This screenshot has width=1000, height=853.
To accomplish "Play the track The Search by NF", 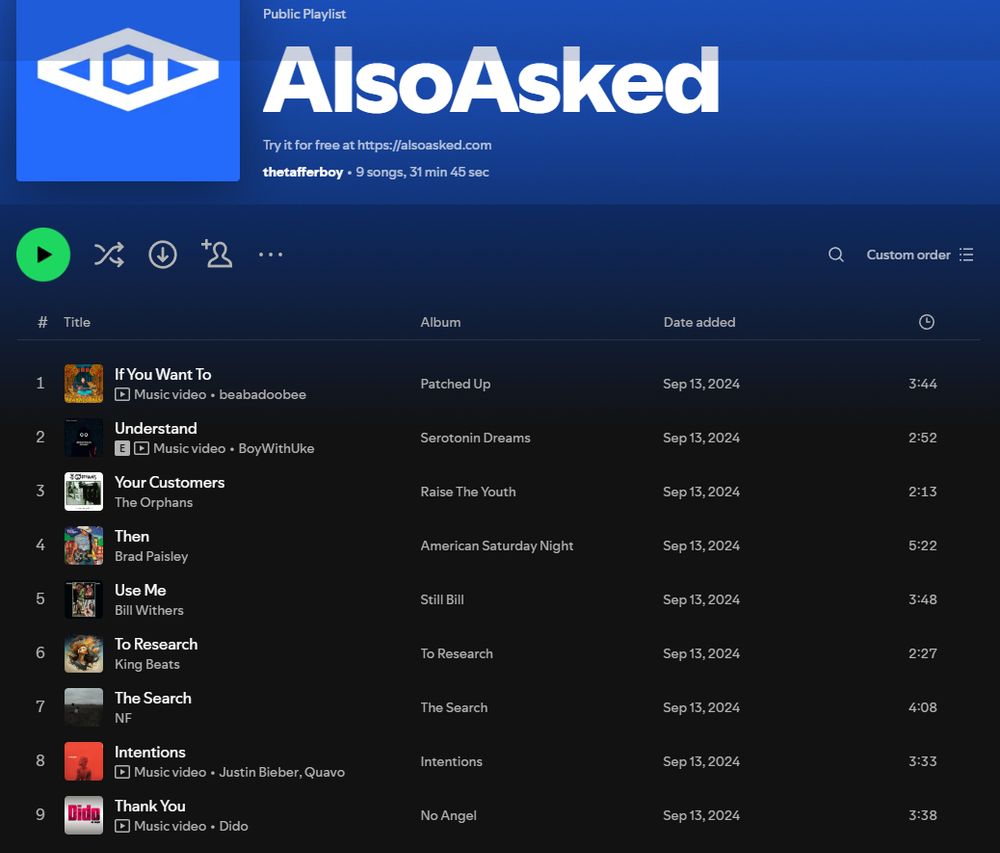I will point(153,697).
